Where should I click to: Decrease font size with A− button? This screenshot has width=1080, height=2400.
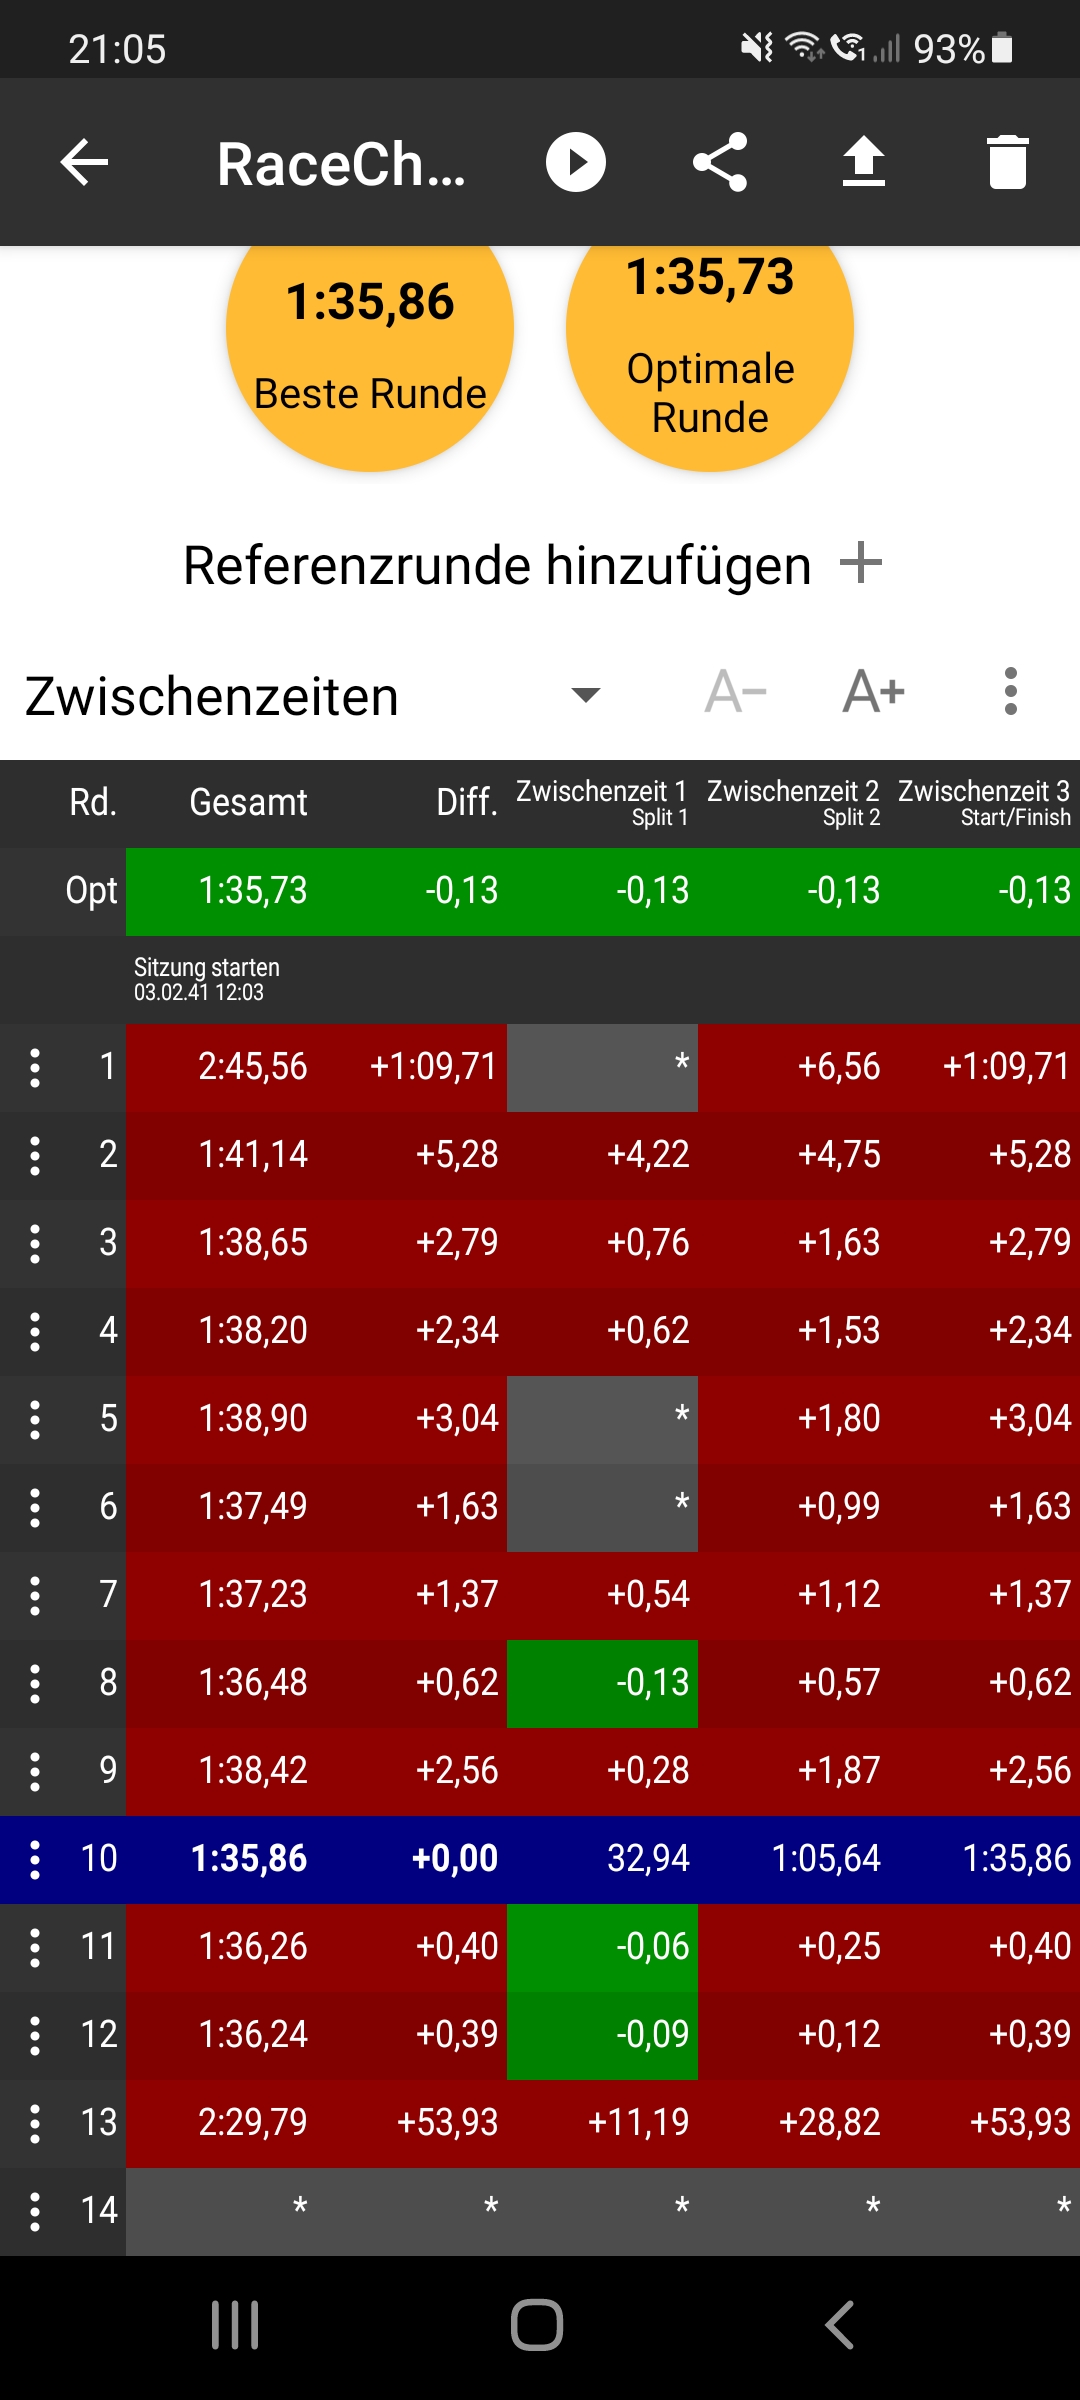coord(735,692)
